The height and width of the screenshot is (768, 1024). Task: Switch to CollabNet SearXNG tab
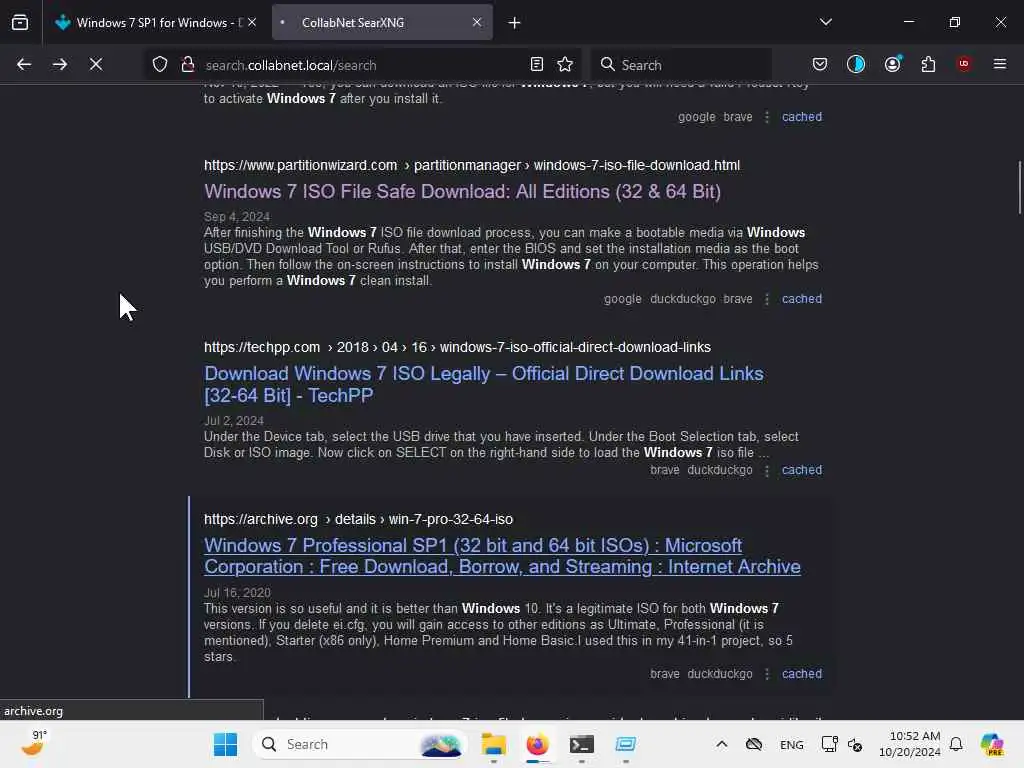[382, 22]
